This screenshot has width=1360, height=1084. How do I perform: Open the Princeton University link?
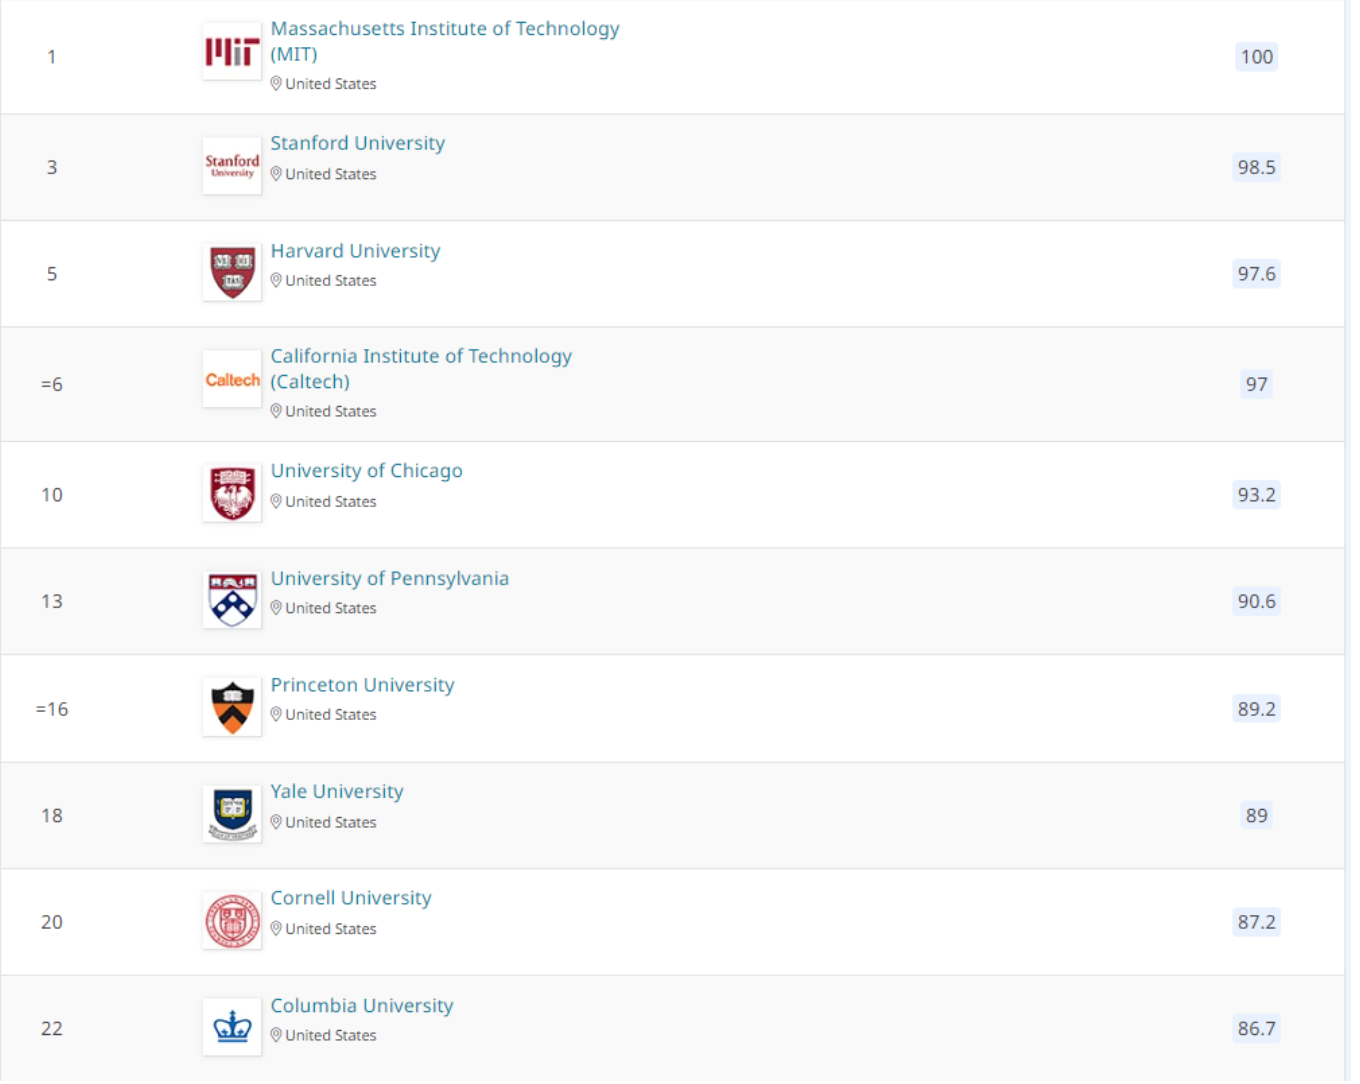[362, 685]
